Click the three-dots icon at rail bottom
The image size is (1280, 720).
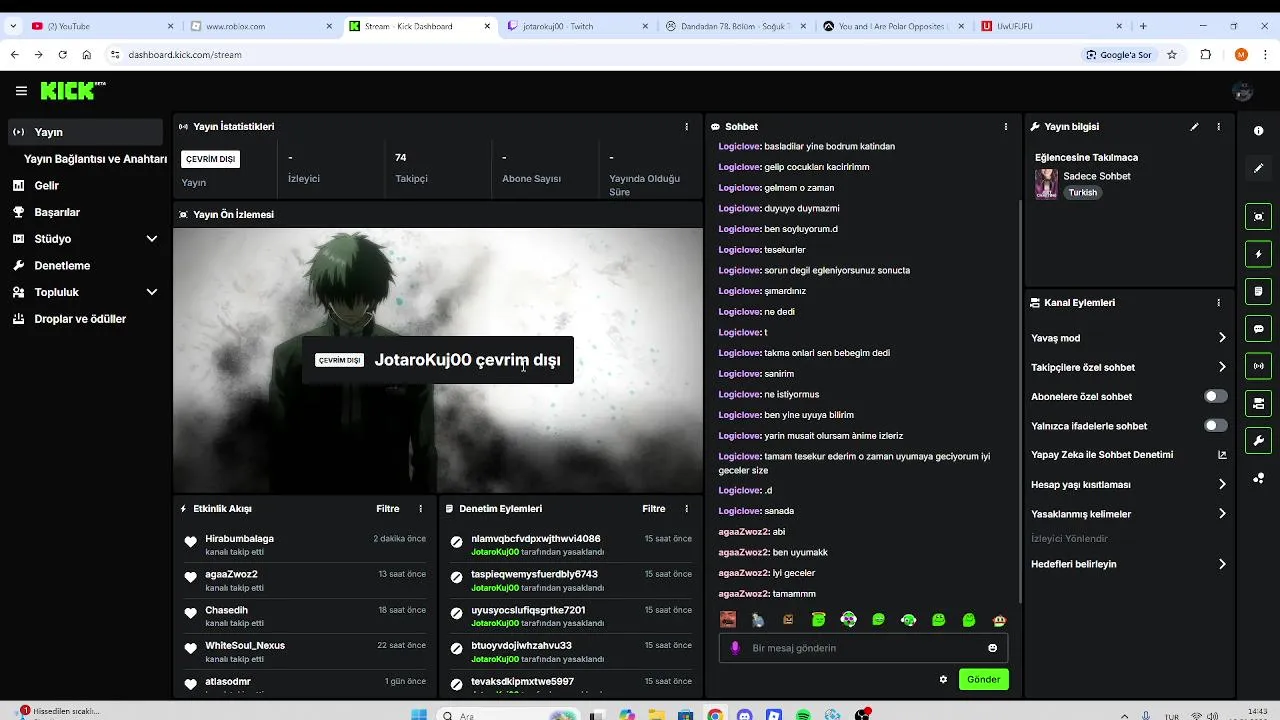tap(1259, 478)
